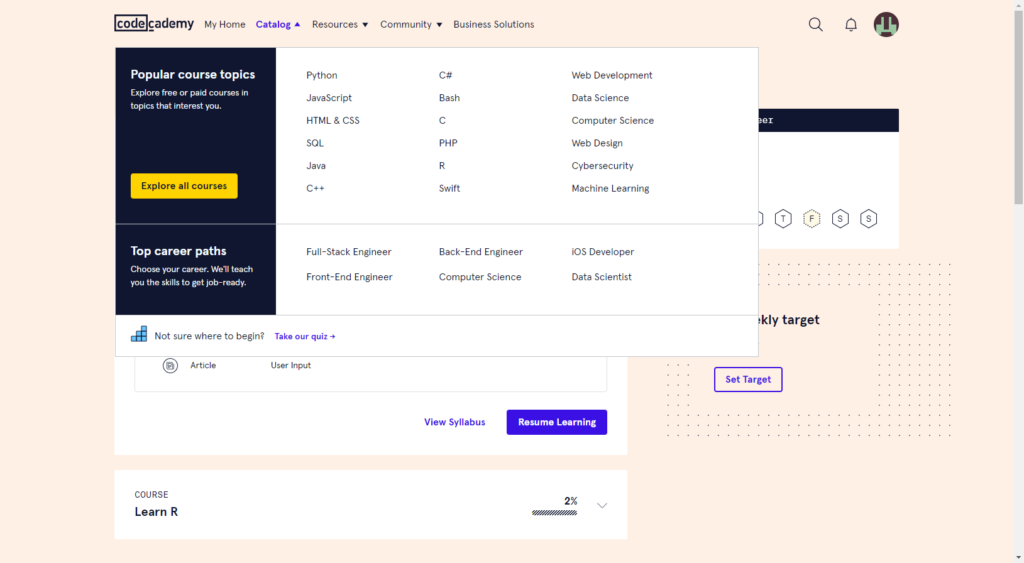
Task: Open the user profile avatar
Action: tap(886, 24)
